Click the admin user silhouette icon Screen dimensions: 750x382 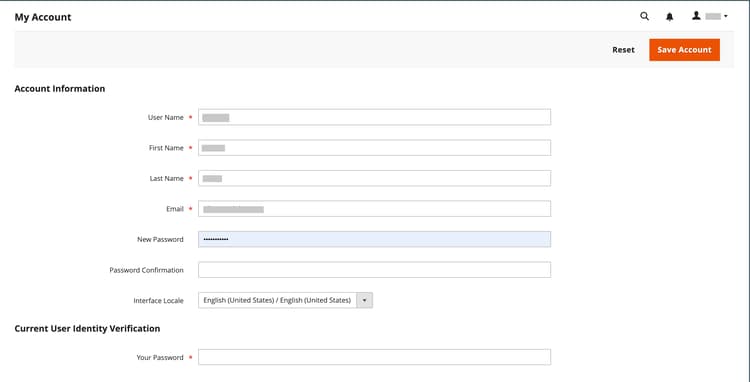[696, 16]
